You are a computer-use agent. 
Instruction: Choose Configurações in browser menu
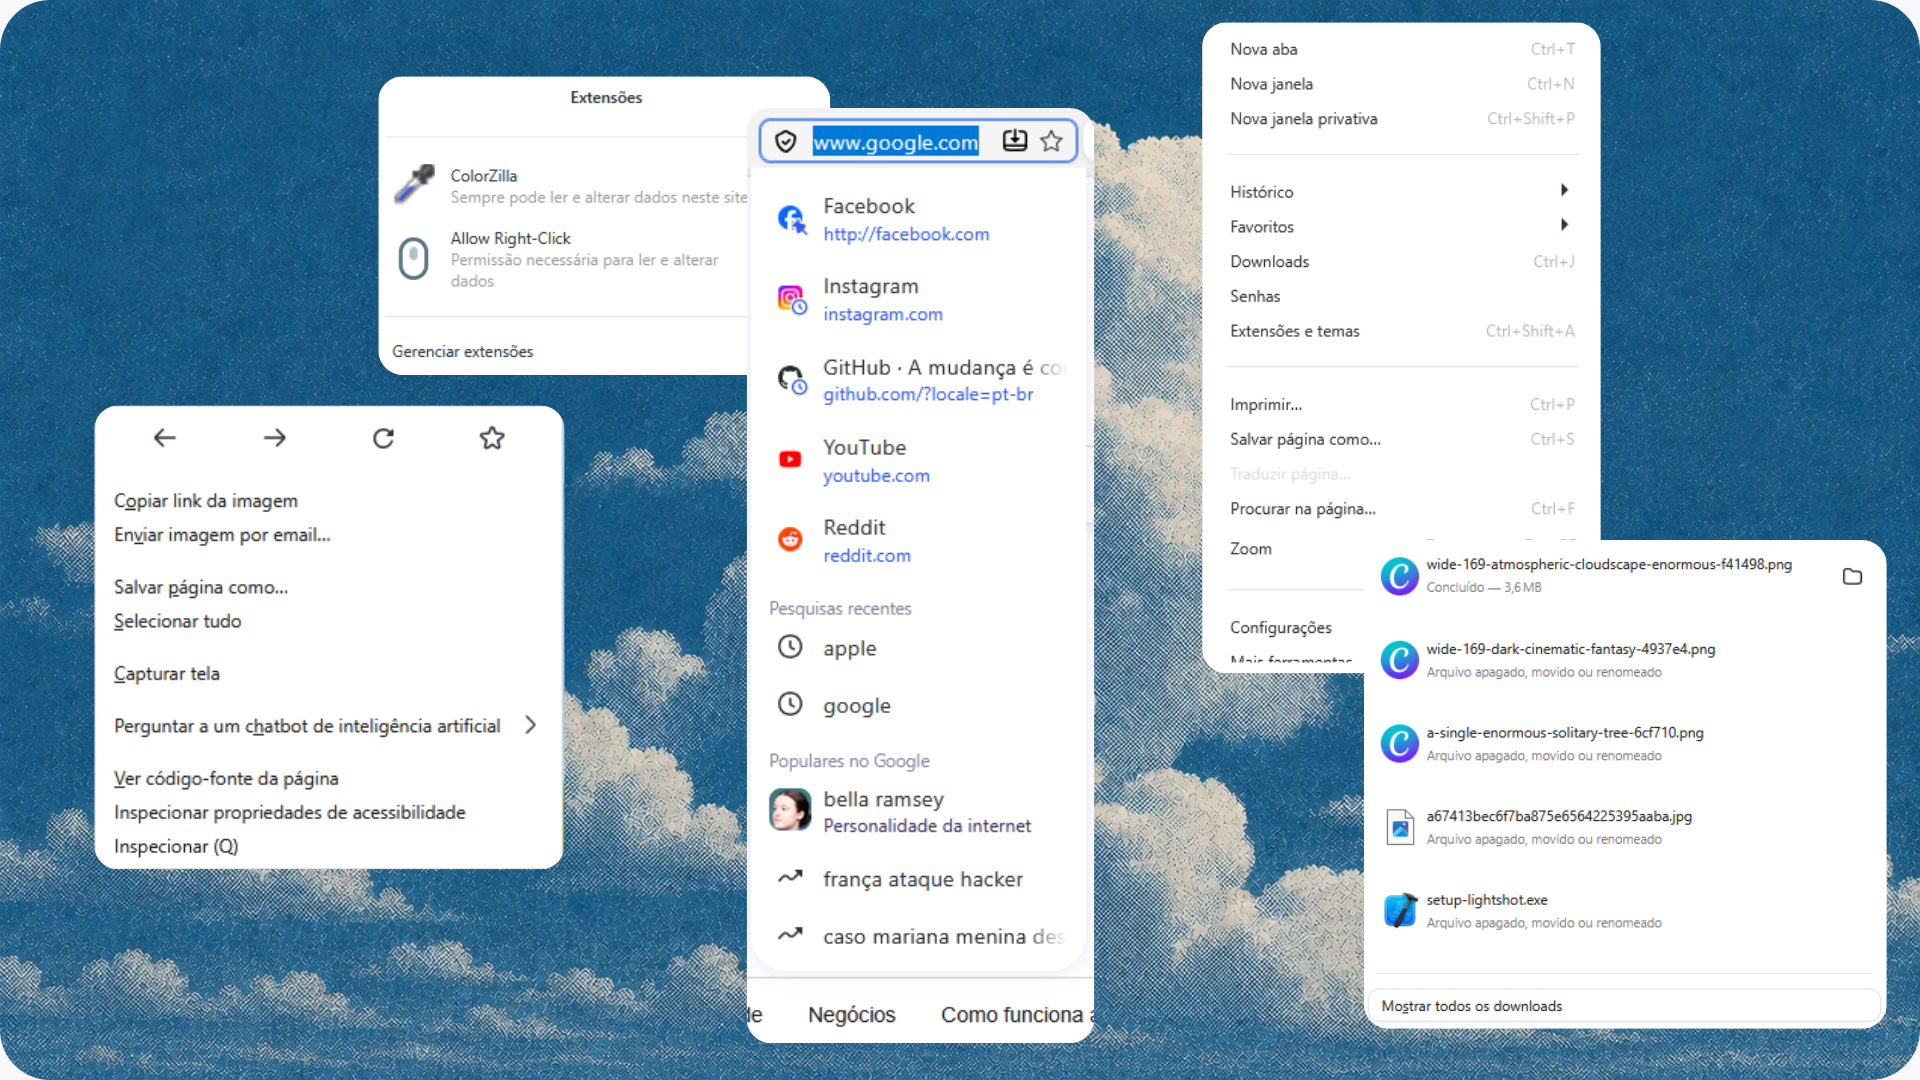pyautogui.click(x=1280, y=628)
